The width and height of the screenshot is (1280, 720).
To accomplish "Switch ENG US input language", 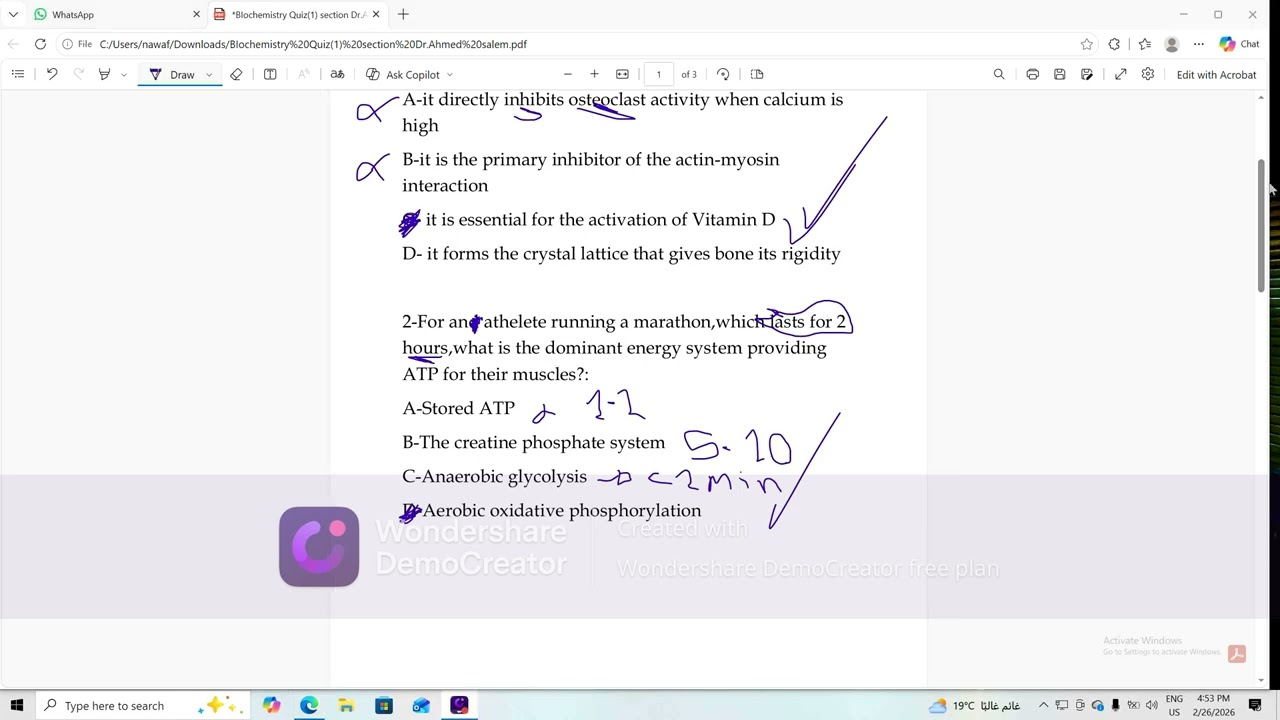I will click(x=1174, y=705).
